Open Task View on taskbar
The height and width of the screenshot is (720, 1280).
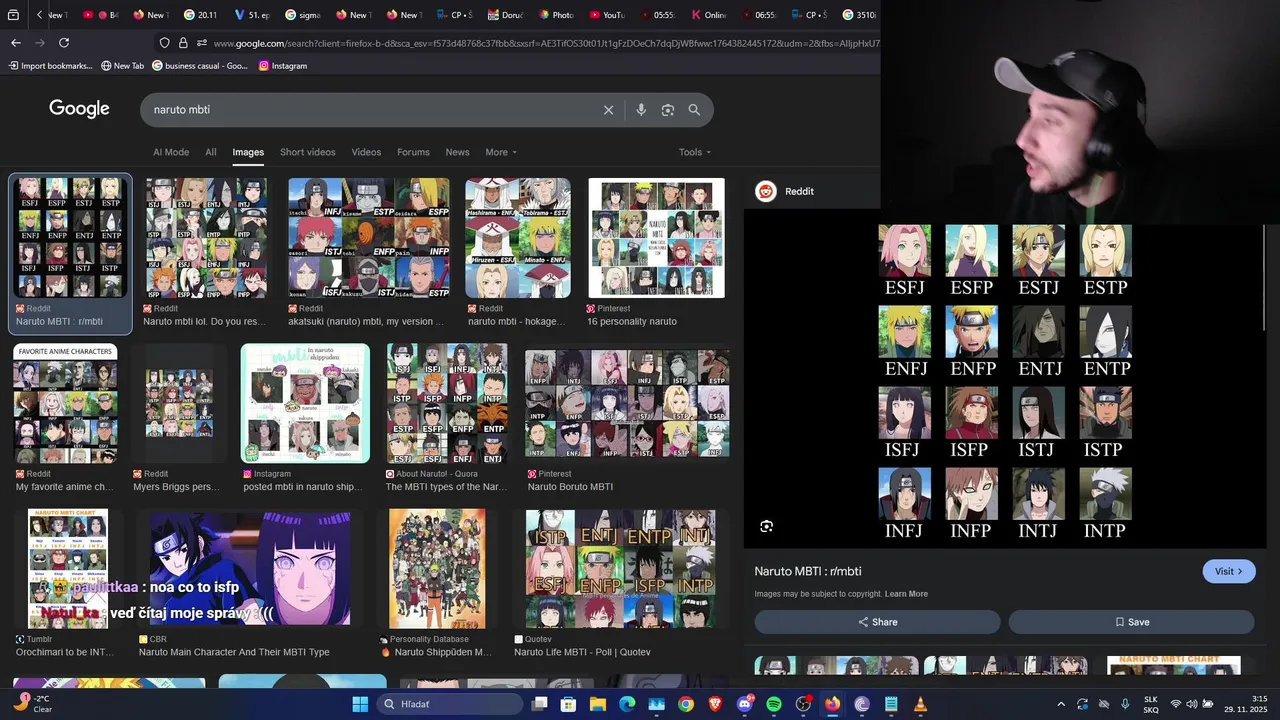click(x=540, y=704)
